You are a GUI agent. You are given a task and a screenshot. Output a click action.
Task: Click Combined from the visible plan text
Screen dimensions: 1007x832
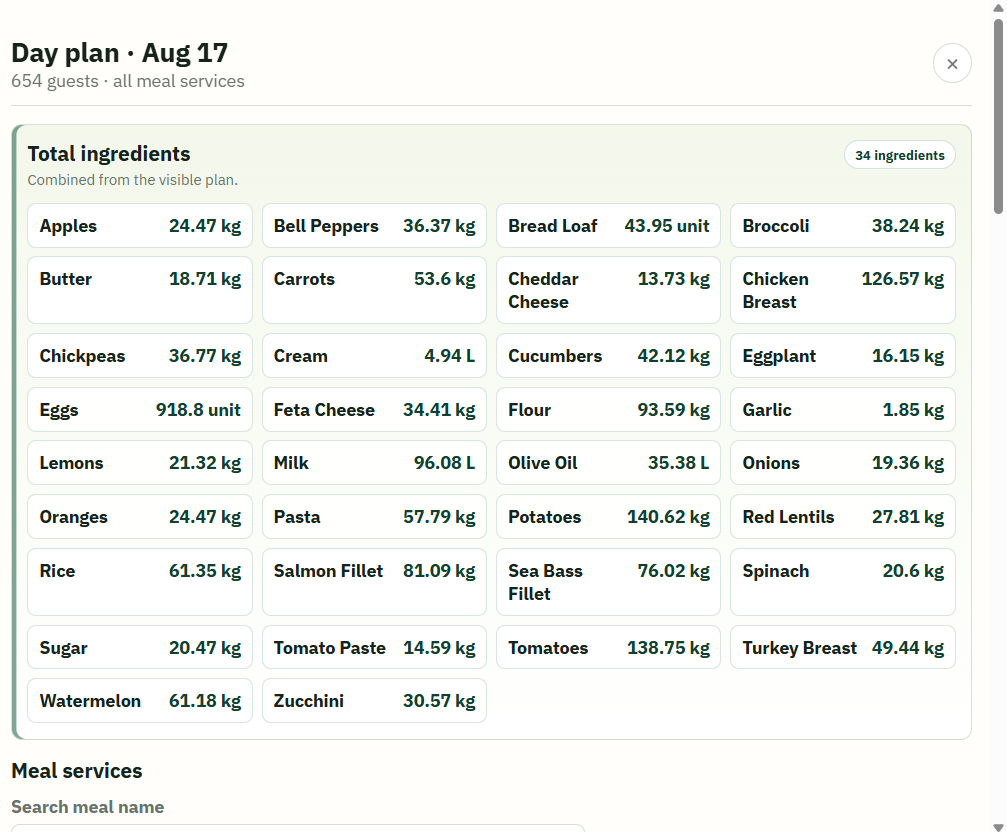(x=132, y=180)
